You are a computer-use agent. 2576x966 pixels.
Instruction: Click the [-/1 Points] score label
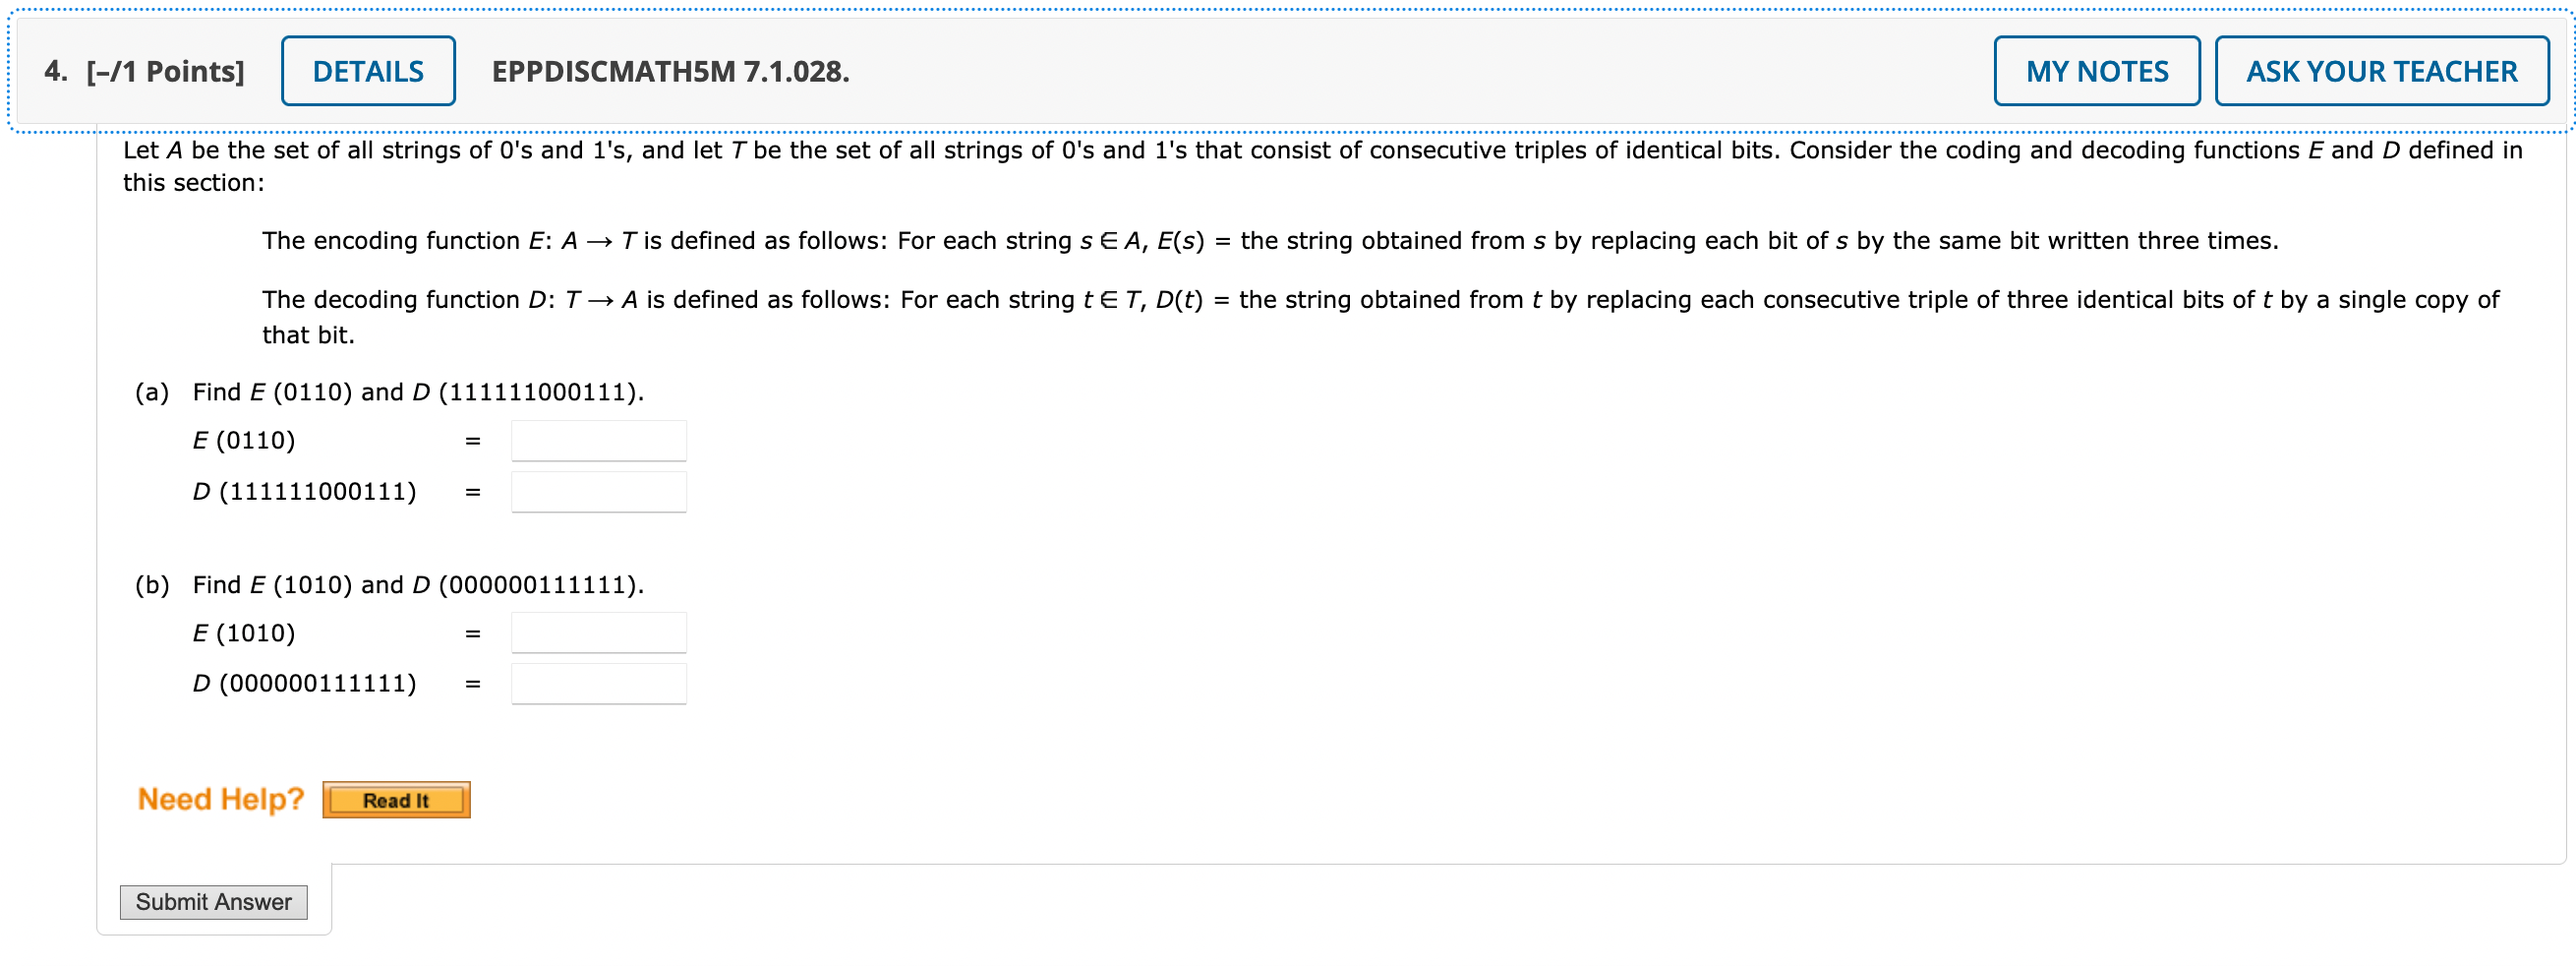(165, 70)
